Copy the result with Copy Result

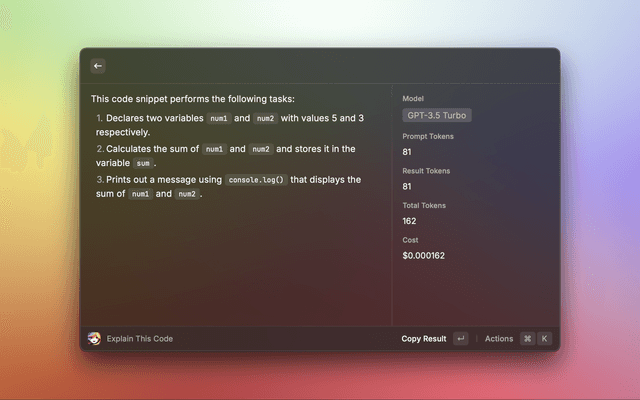424,339
